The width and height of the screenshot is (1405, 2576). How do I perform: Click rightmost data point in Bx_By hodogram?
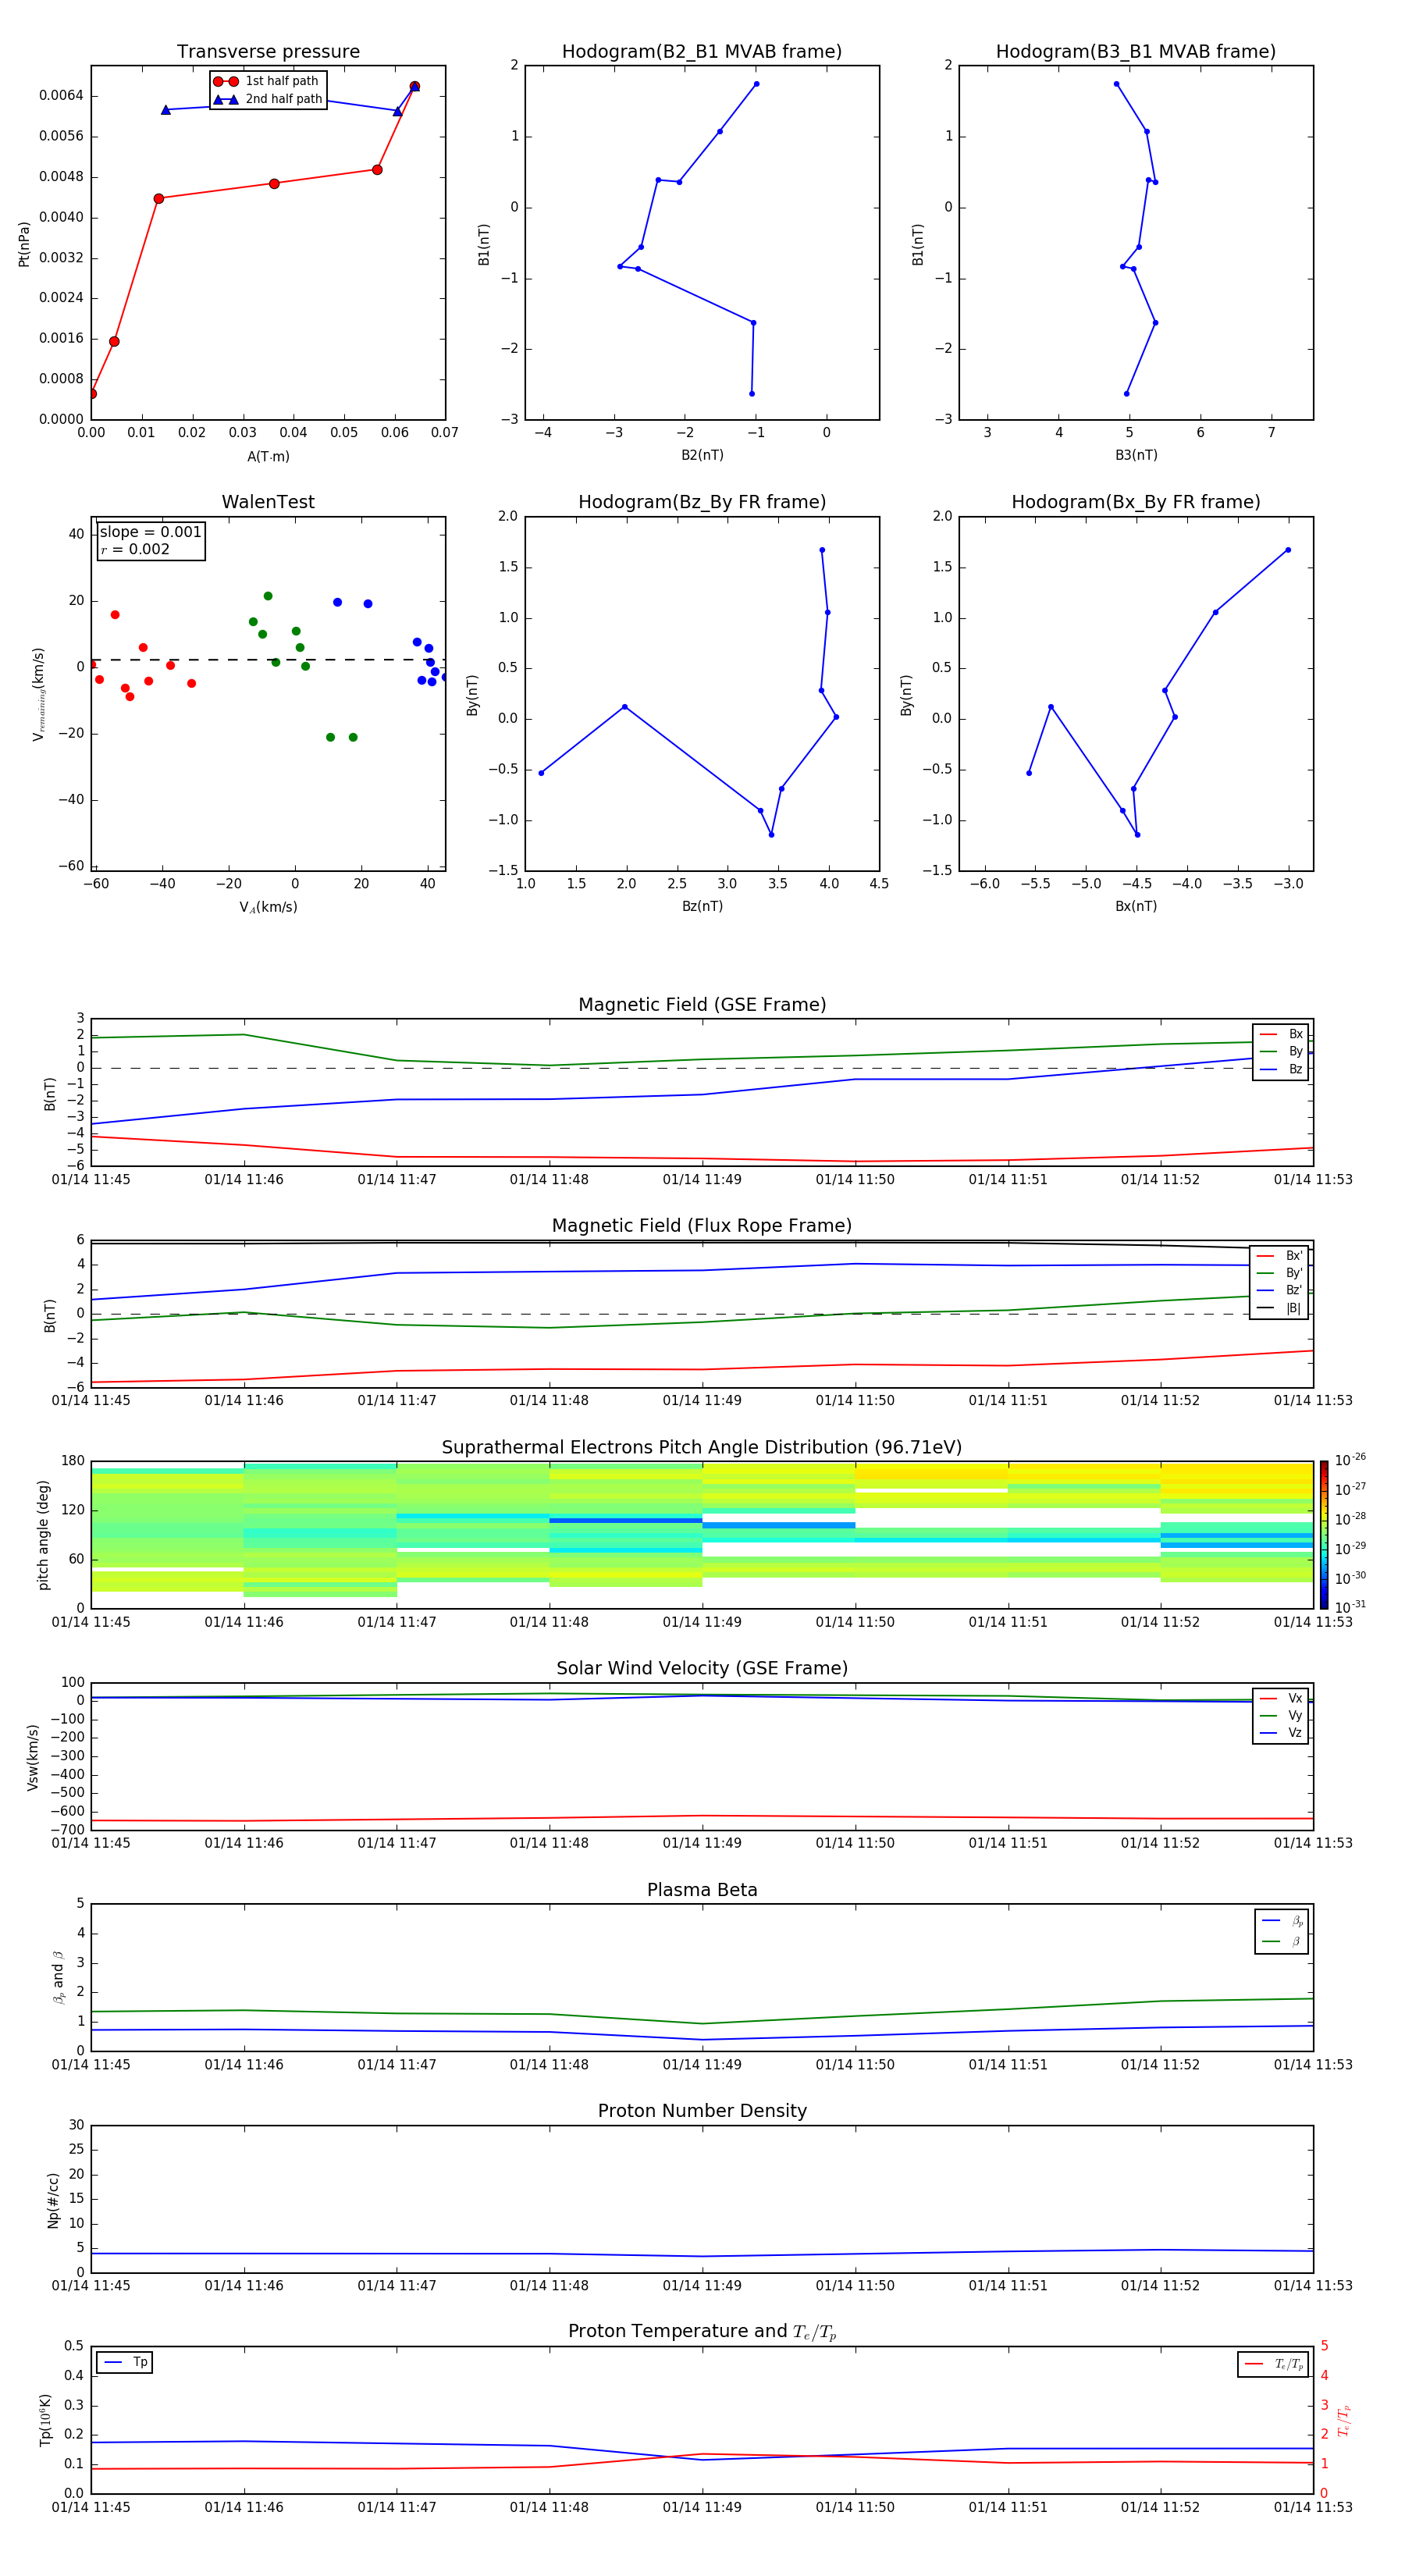(x=1288, y=550)
